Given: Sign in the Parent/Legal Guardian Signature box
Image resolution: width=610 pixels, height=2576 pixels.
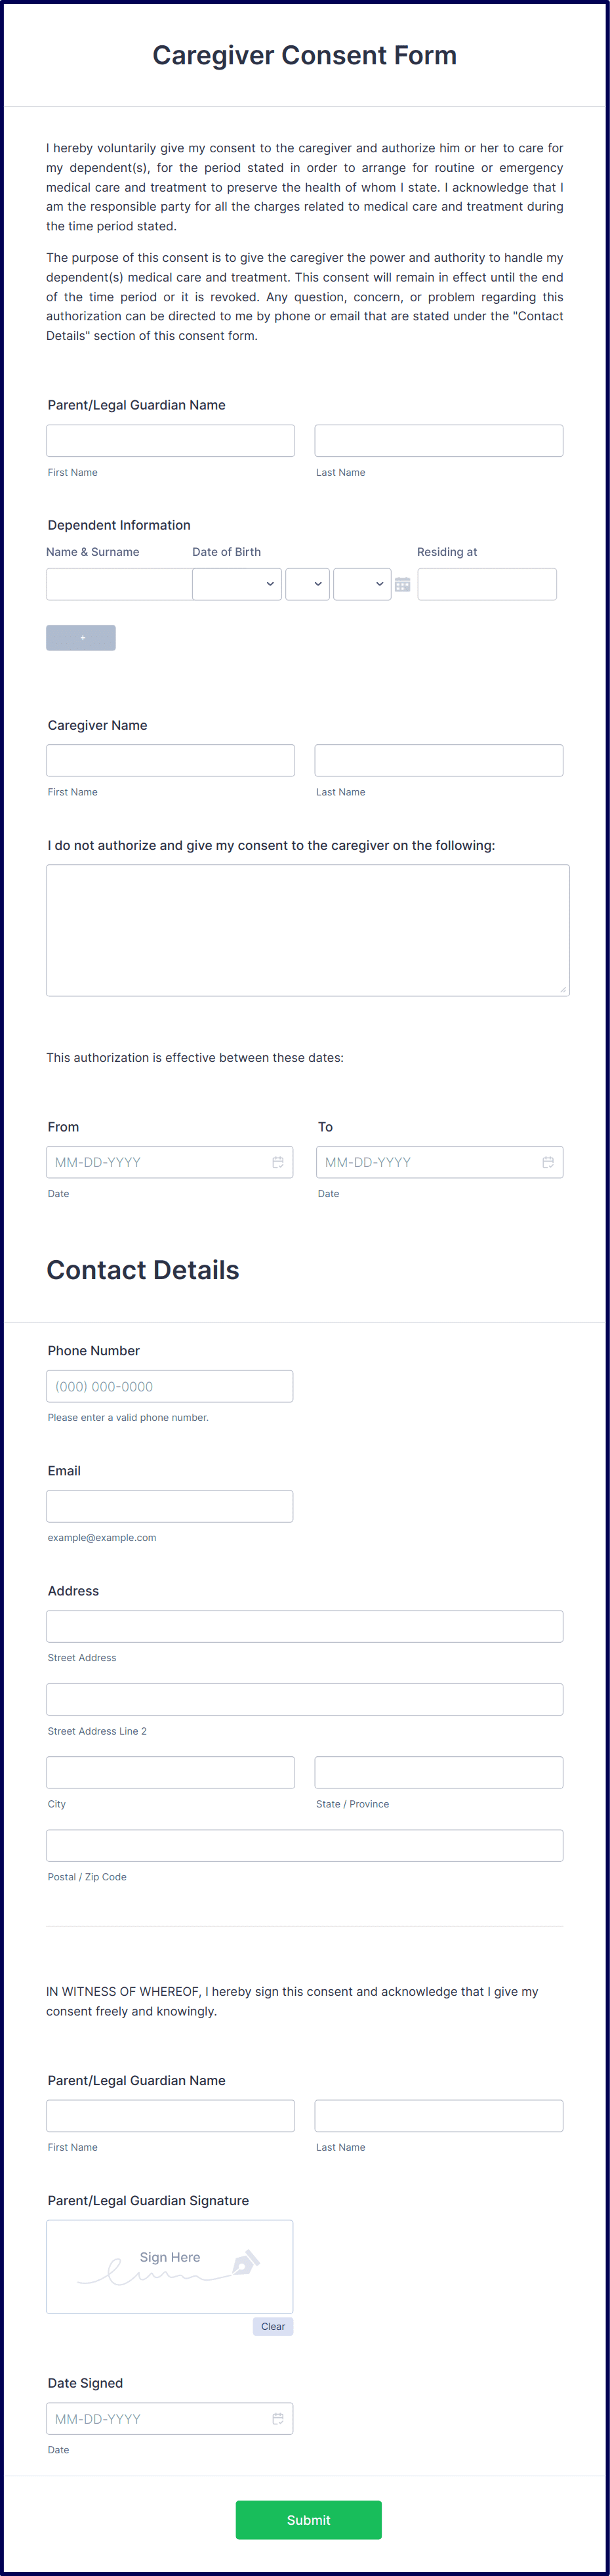Looking at the screenshot, I should [170, 2266].
